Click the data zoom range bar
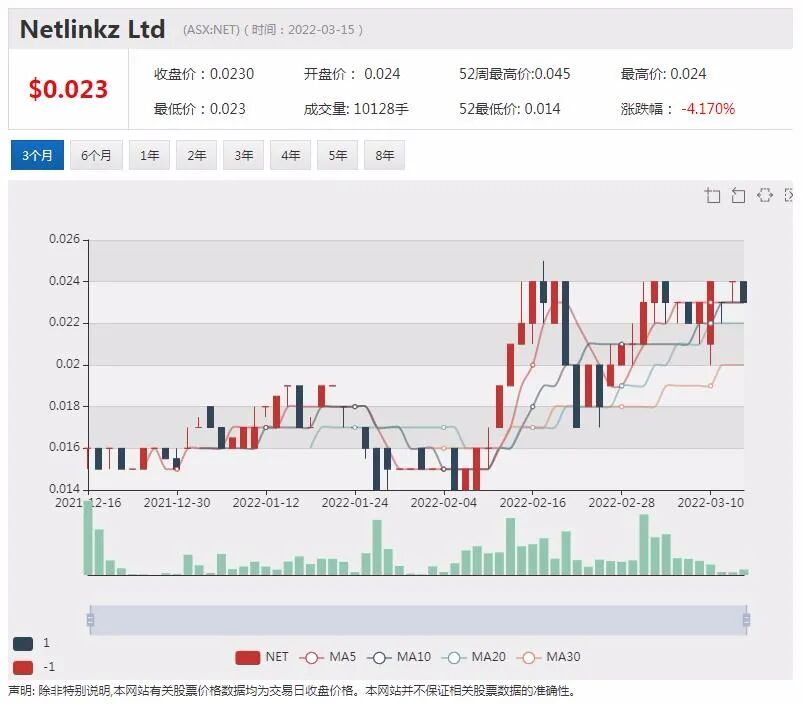This screenshot has width=802, height=705. (x=418, y=620)
